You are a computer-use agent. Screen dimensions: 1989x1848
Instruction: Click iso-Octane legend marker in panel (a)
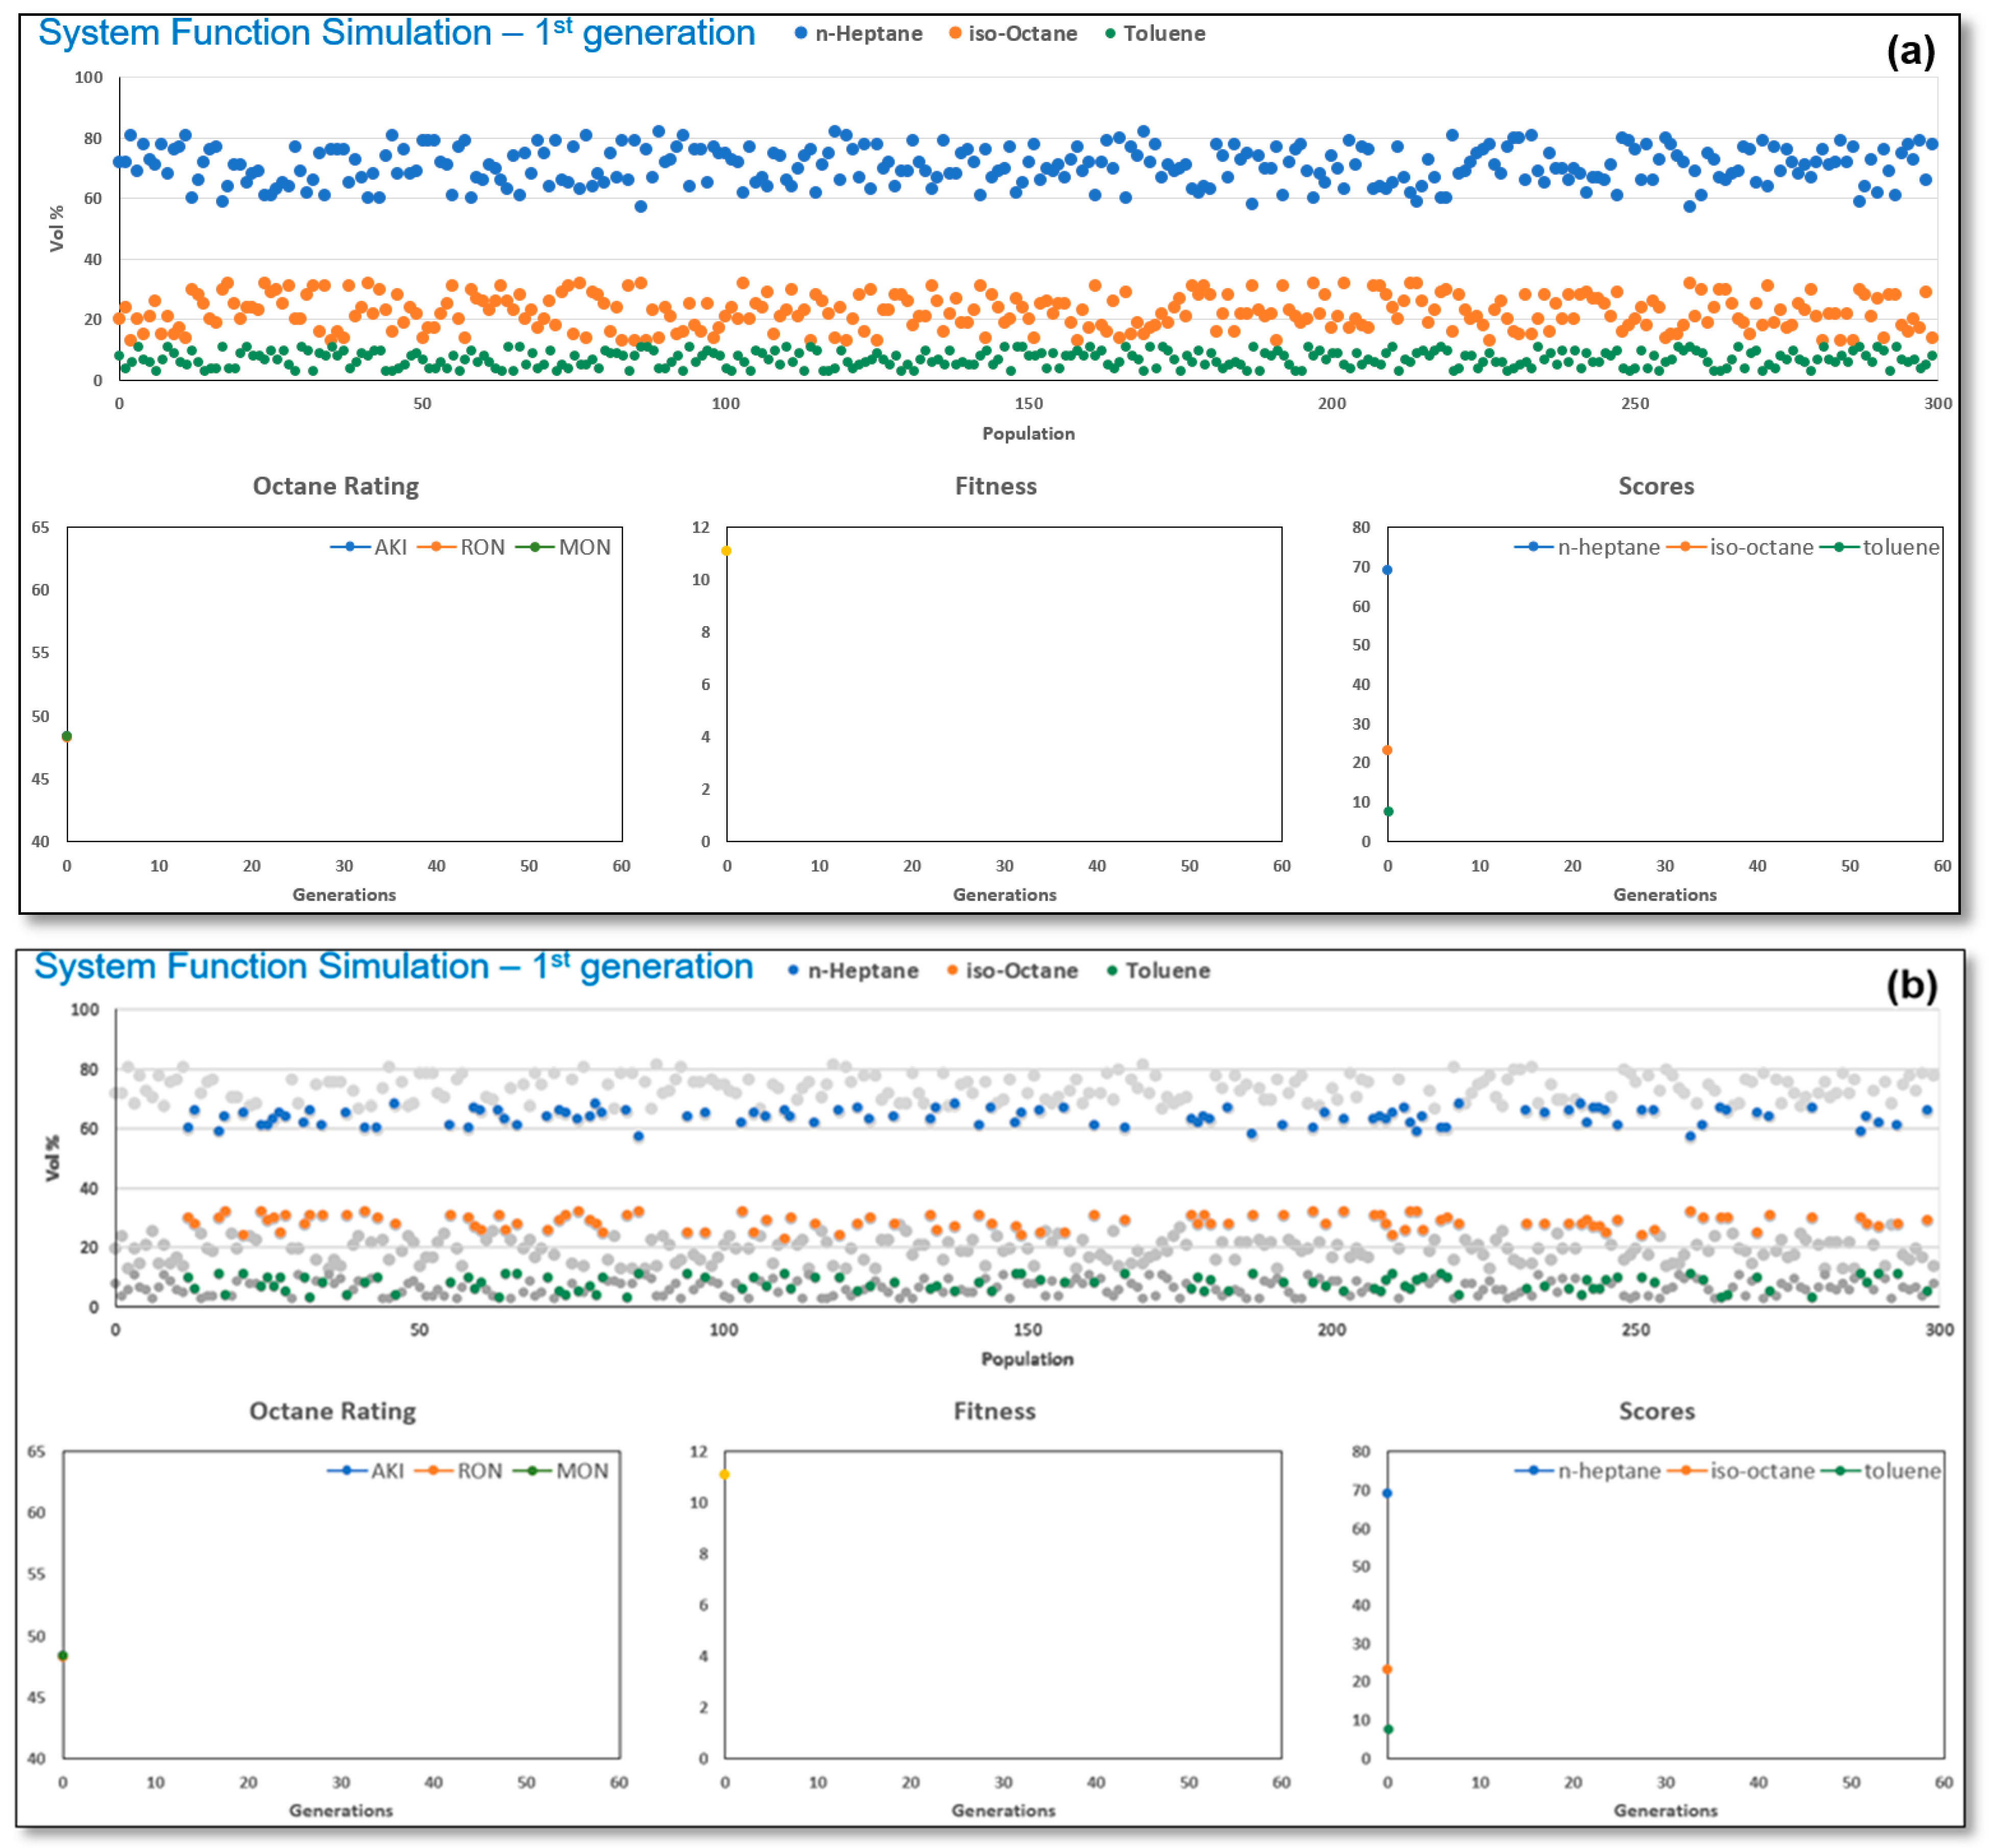pyautogui.click(x=955, y=33)
